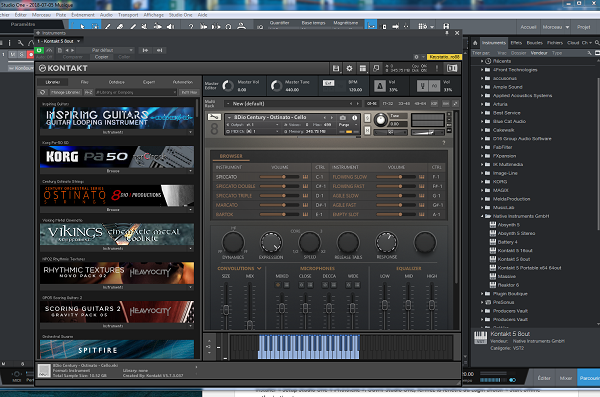
Task: Collapse the Native Instruments GmbH folder
Action: click(x=482, y=216)
